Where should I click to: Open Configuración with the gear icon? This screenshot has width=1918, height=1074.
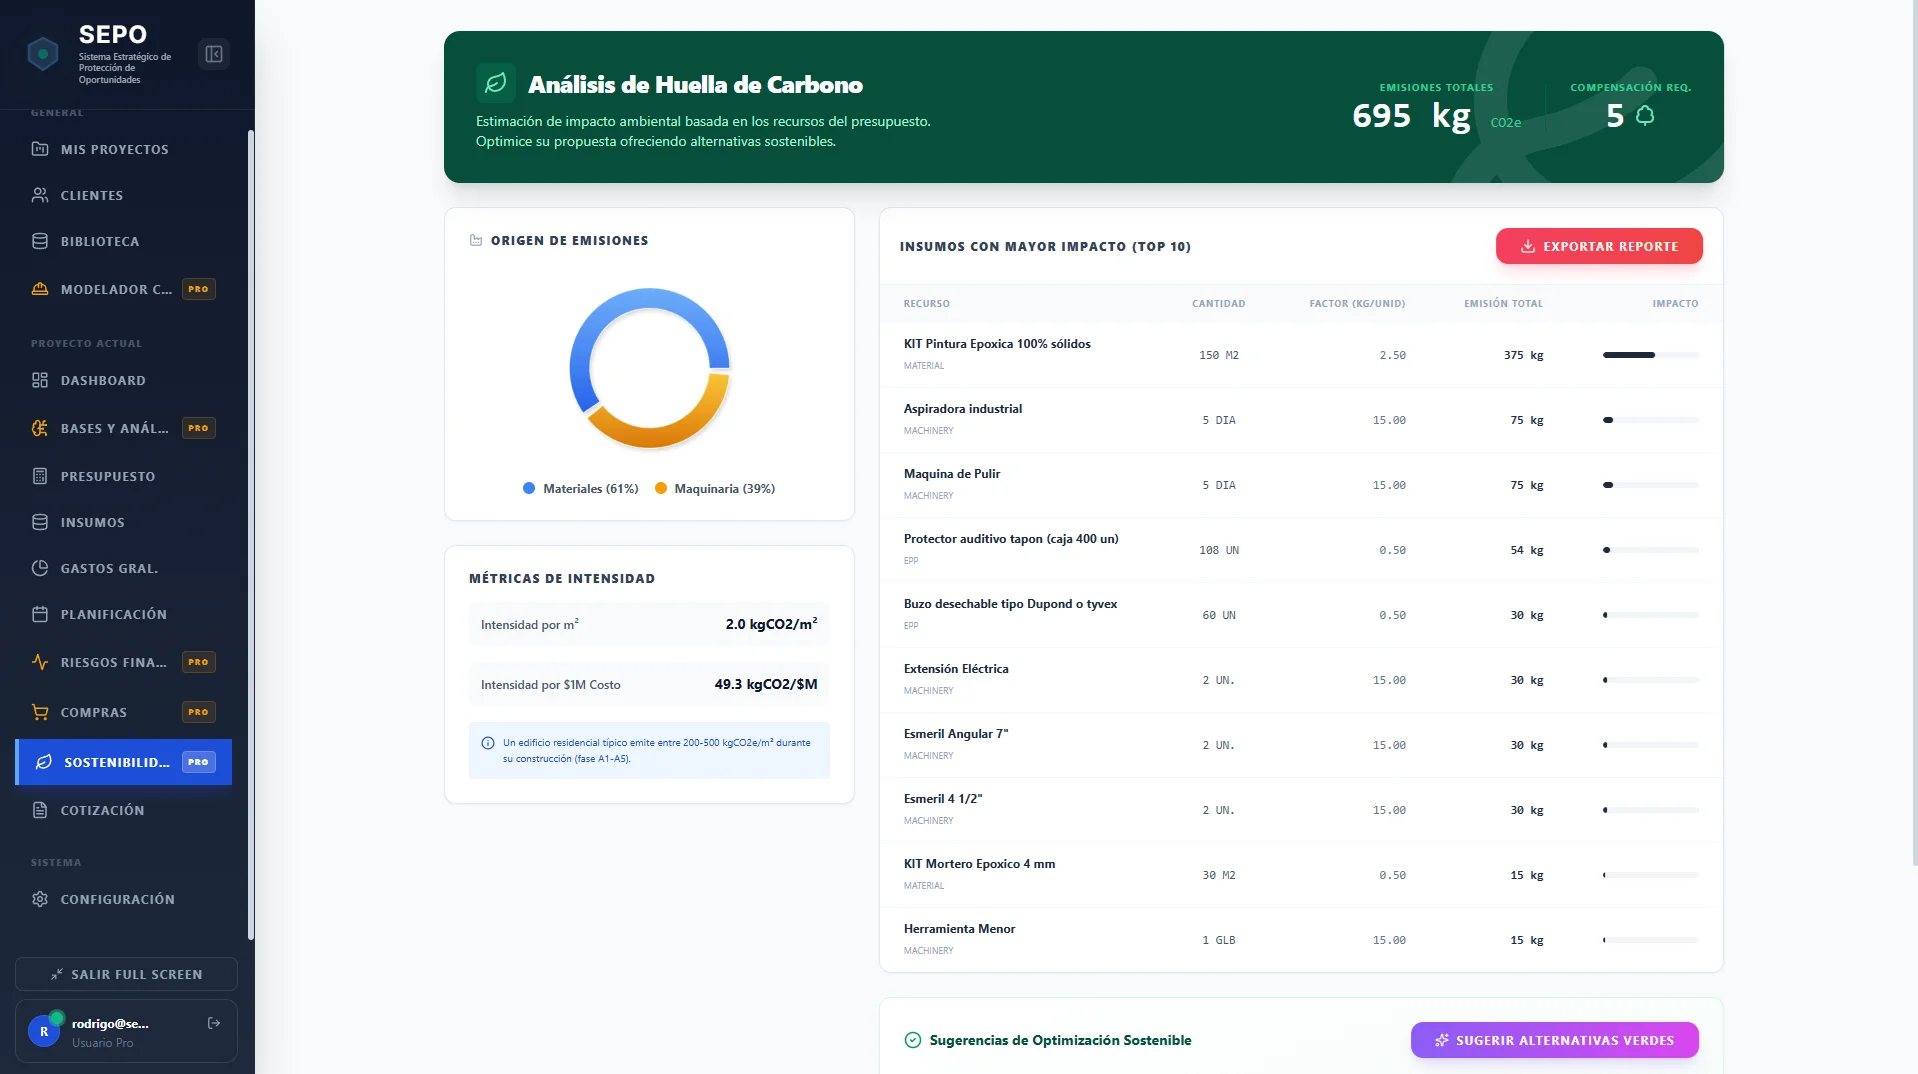coord(40,899)
